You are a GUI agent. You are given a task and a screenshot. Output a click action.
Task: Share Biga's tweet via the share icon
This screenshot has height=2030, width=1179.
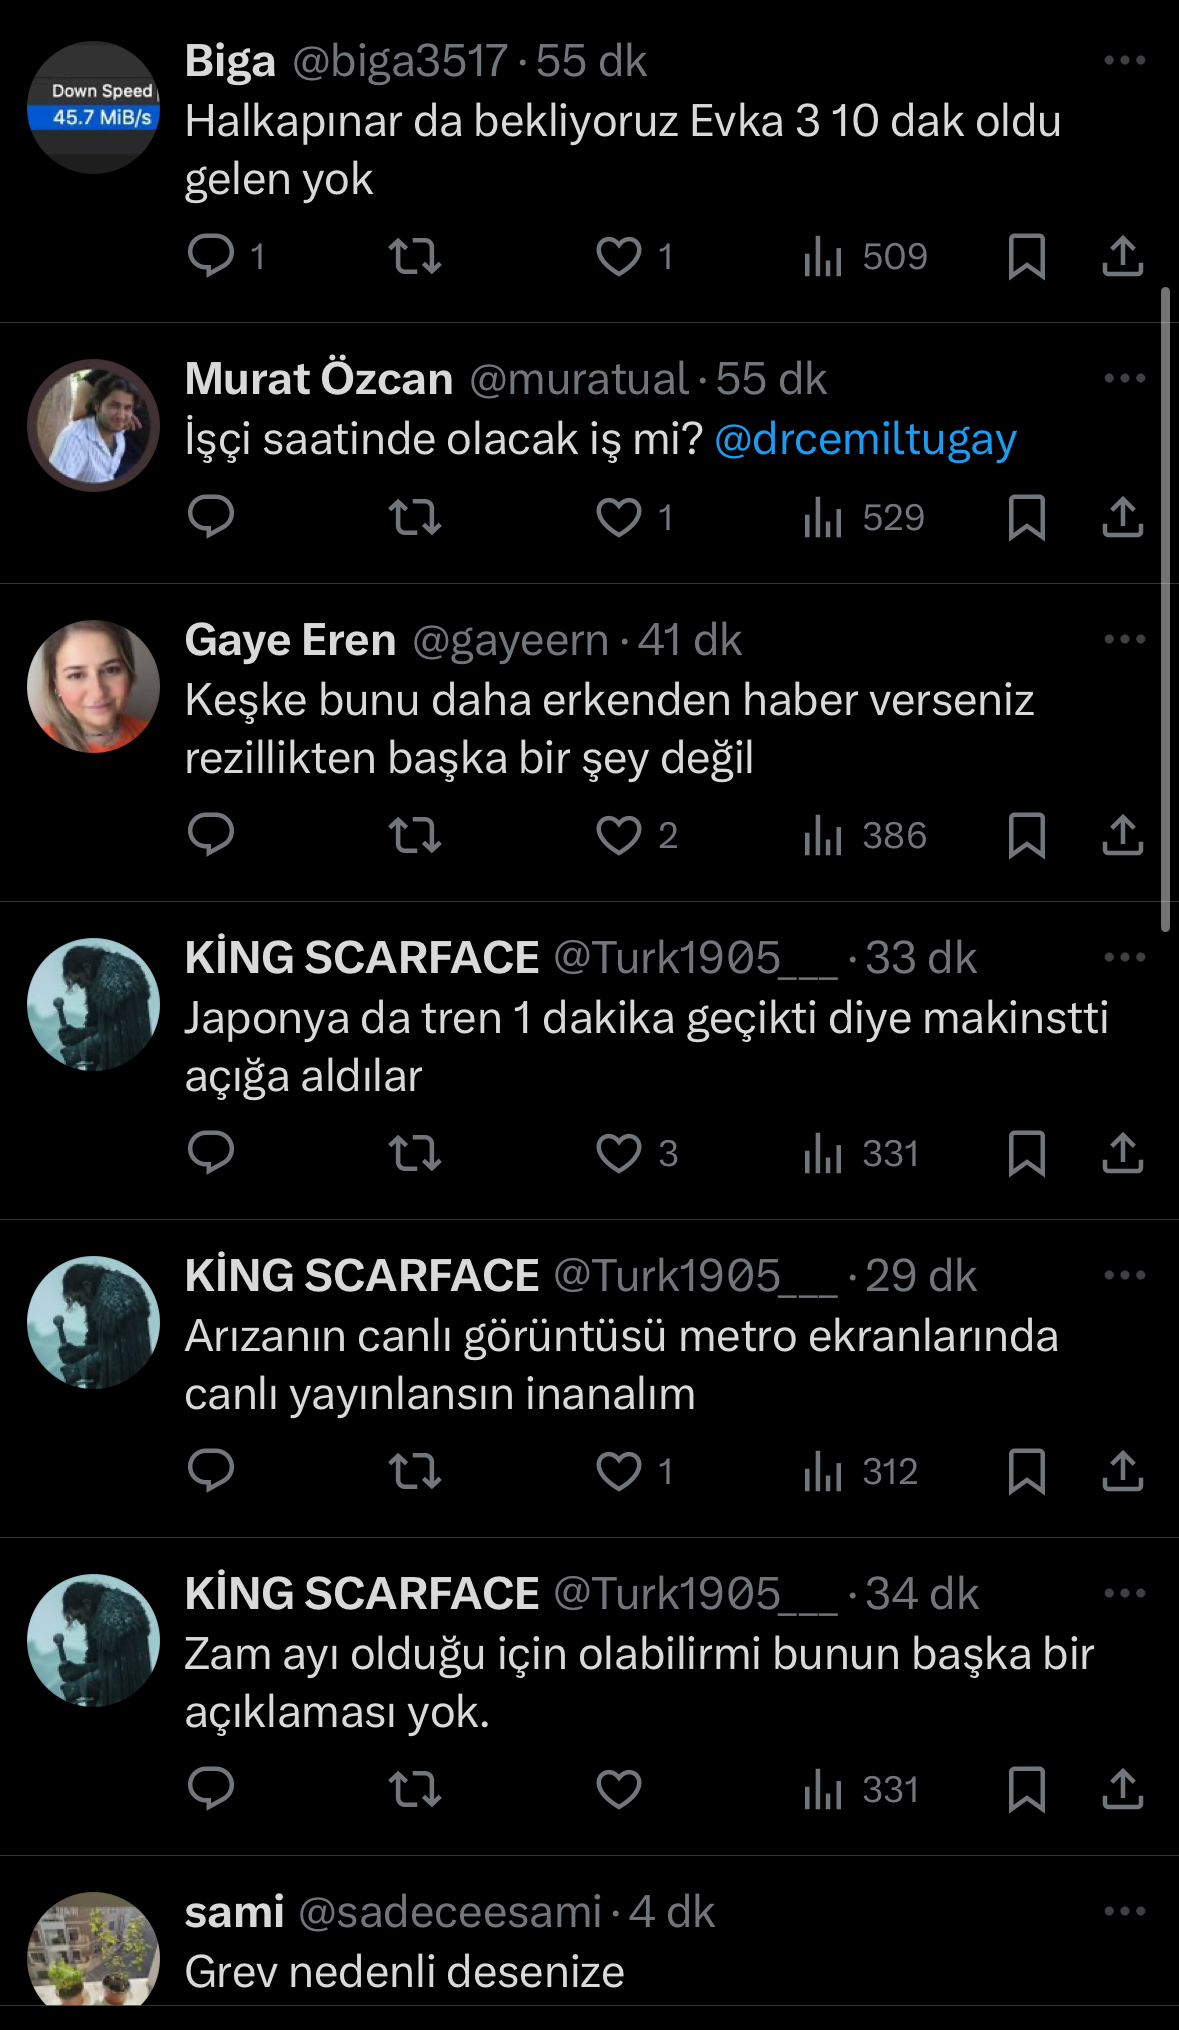(1125, 257)
